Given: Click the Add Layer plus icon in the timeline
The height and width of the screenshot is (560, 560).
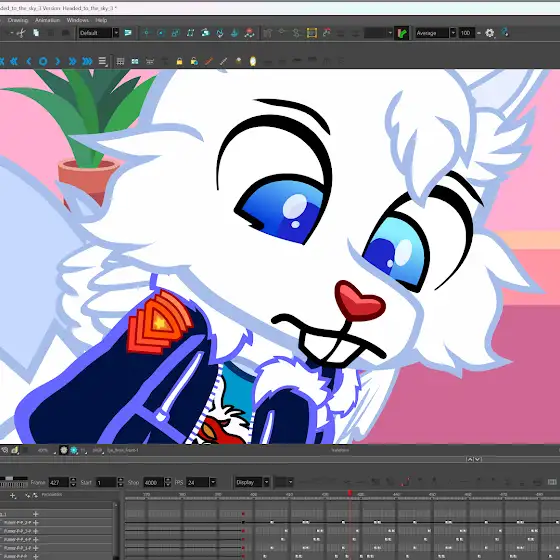Looking at the screenshot, I should (x=13, y=495).
